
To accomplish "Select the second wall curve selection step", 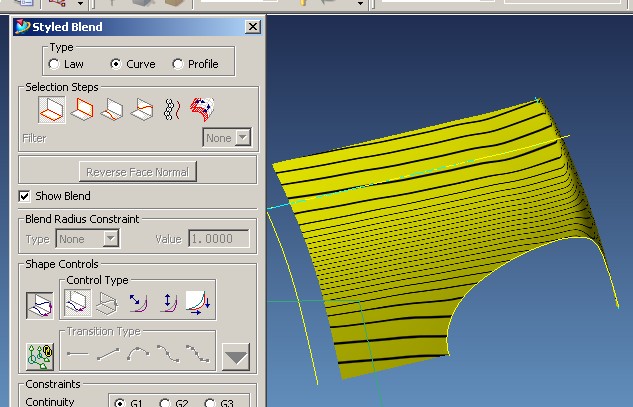I will (142, 109).
